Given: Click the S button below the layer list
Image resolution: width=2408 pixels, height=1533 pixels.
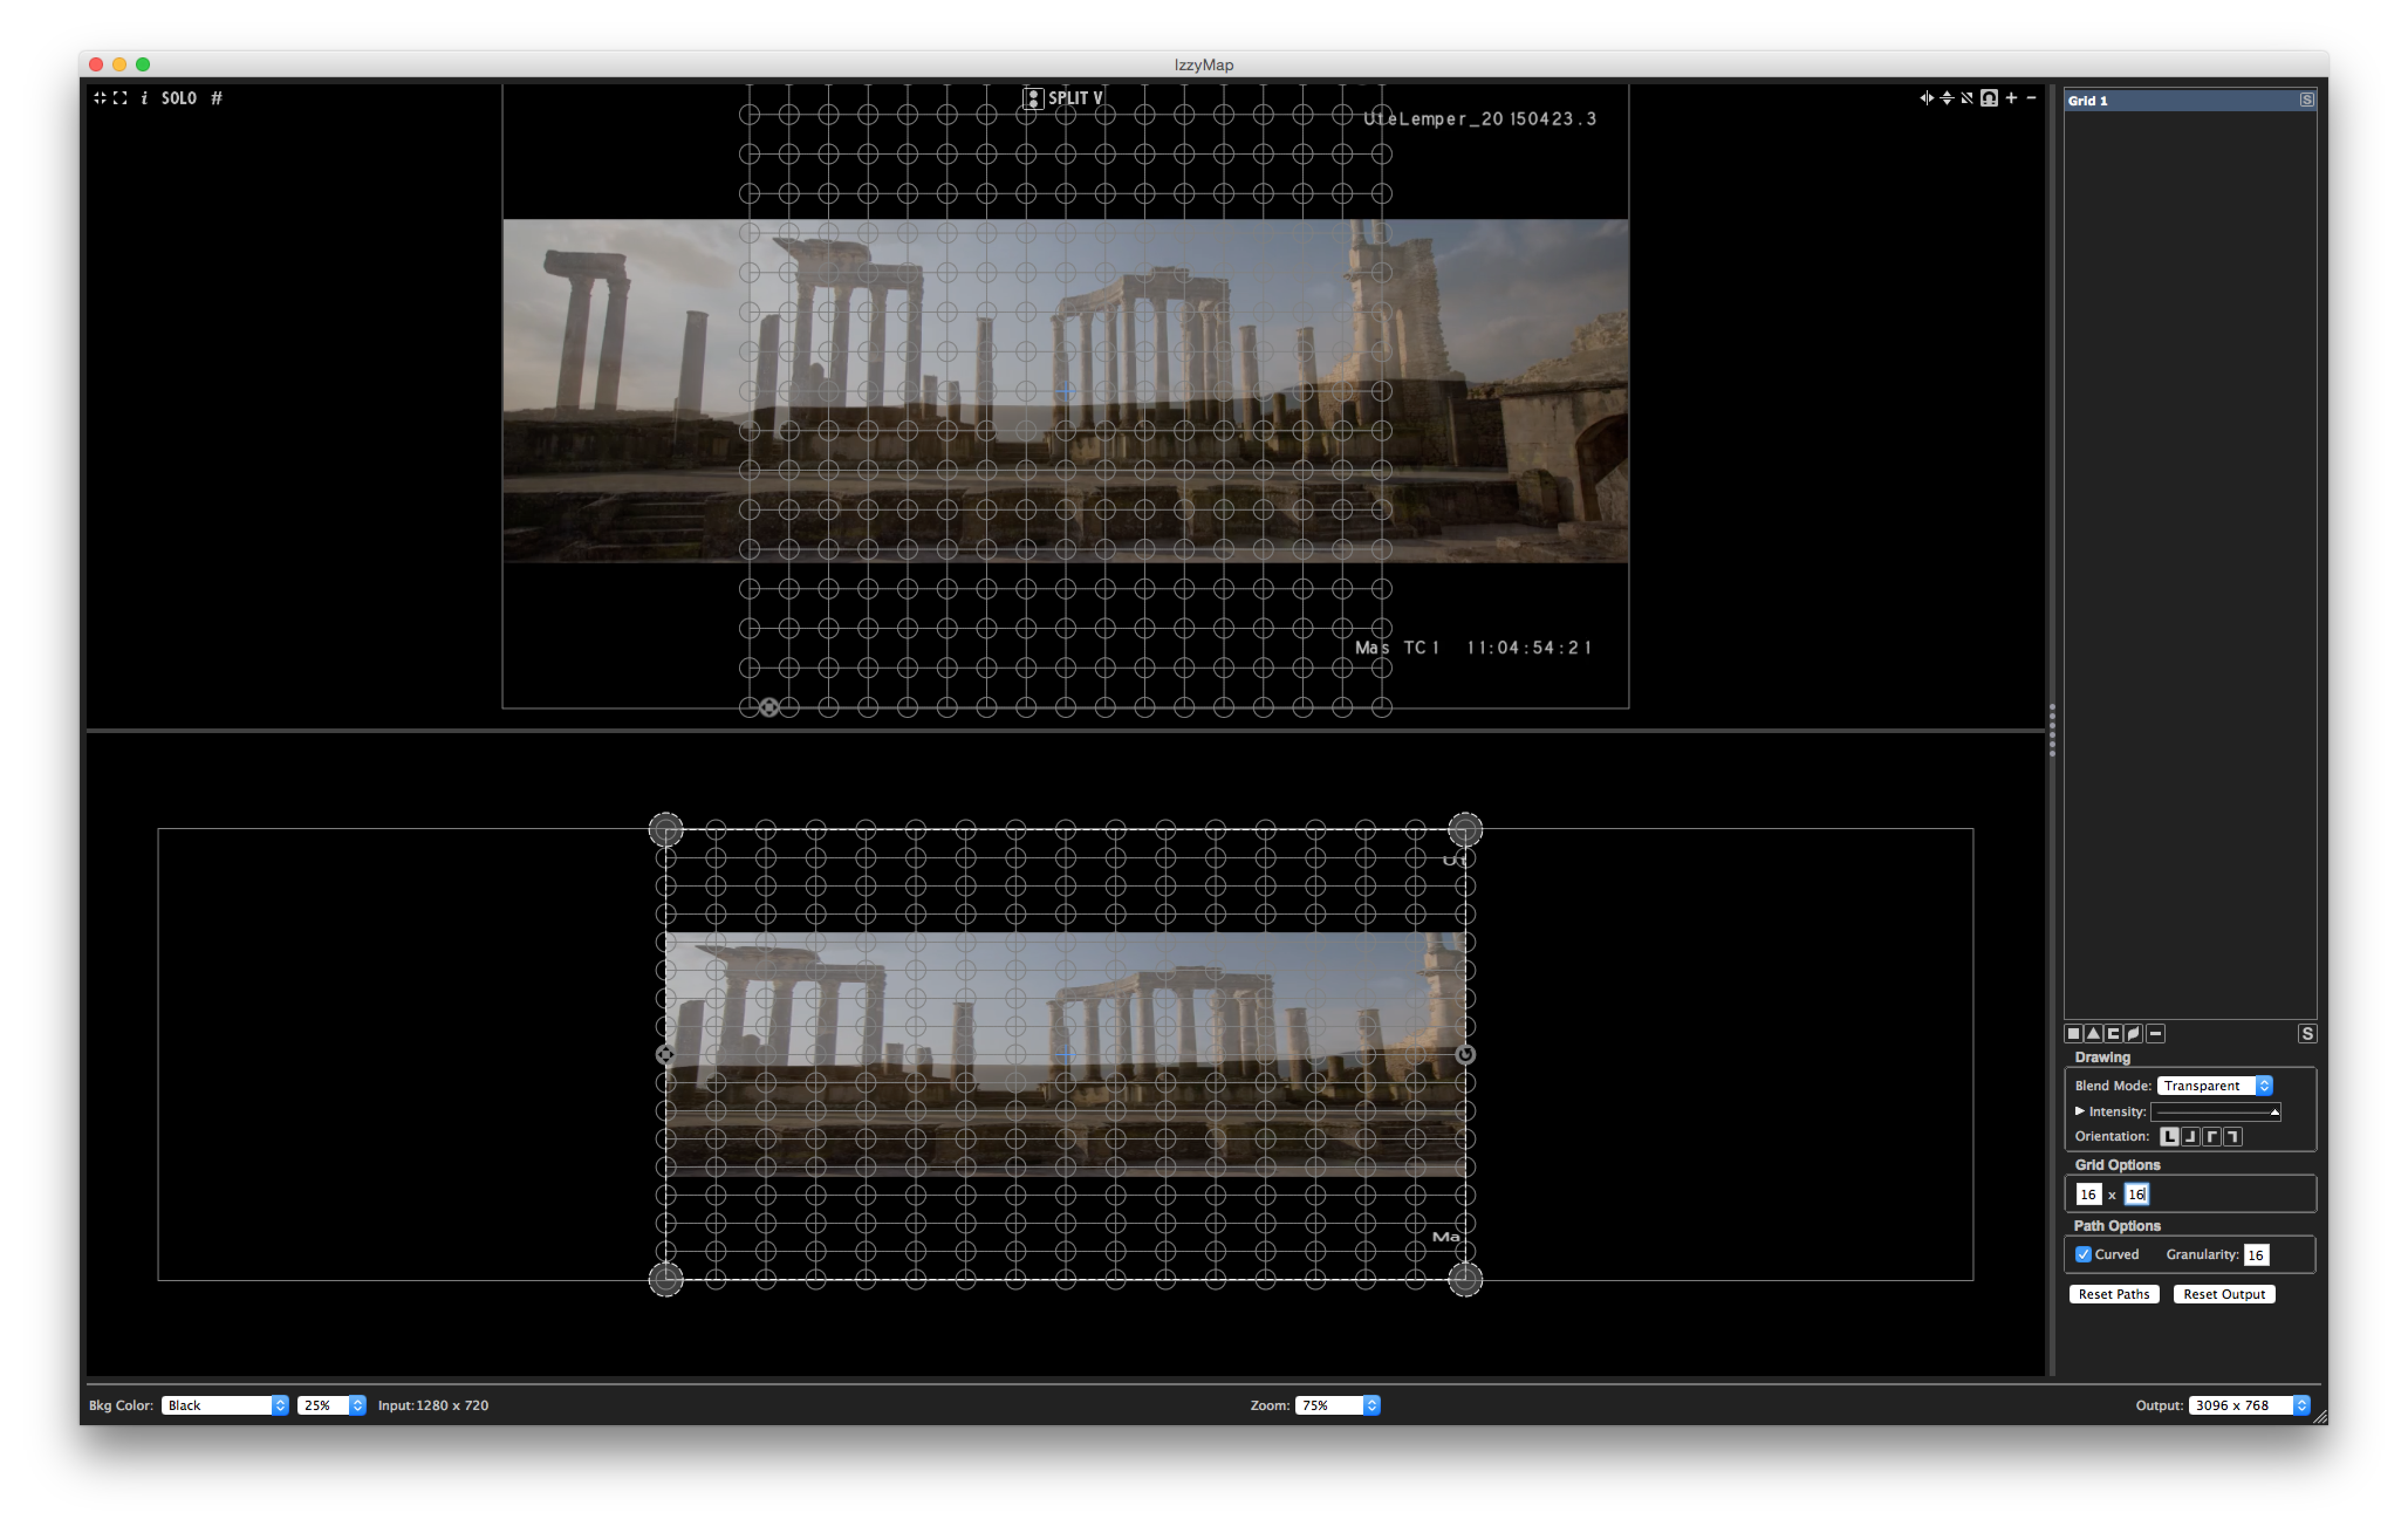Looking at the screenshot, I should click(x=2307, y=1033).
